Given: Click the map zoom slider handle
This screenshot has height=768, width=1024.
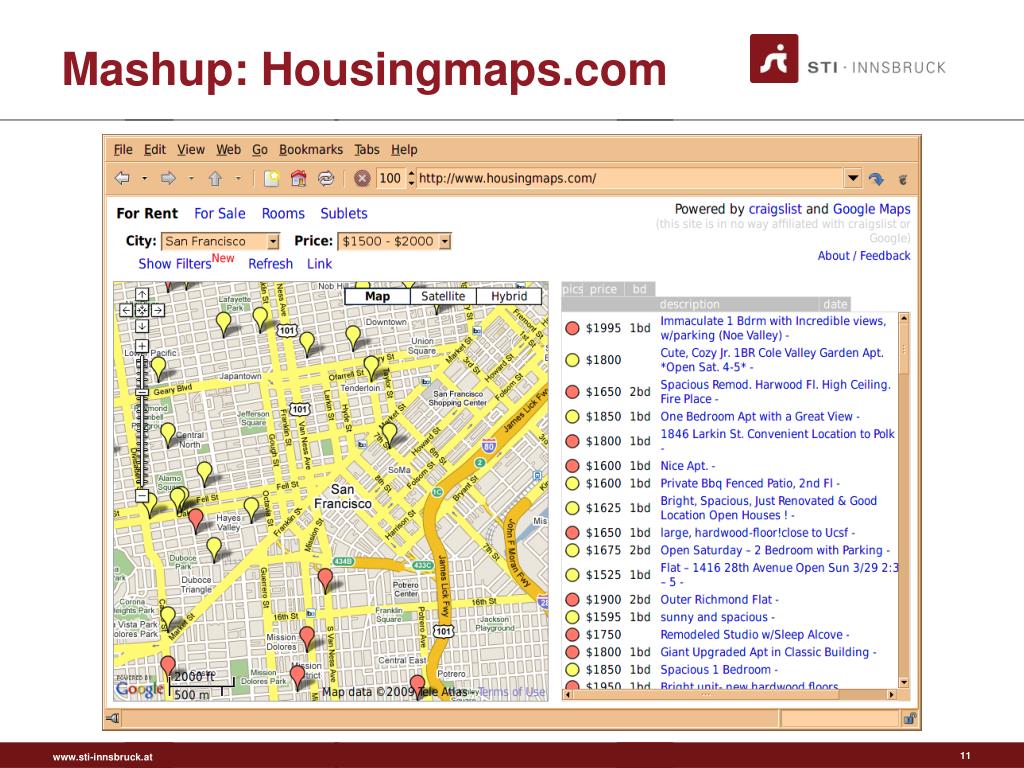Looking at the screenshot, I should [142, 392].
